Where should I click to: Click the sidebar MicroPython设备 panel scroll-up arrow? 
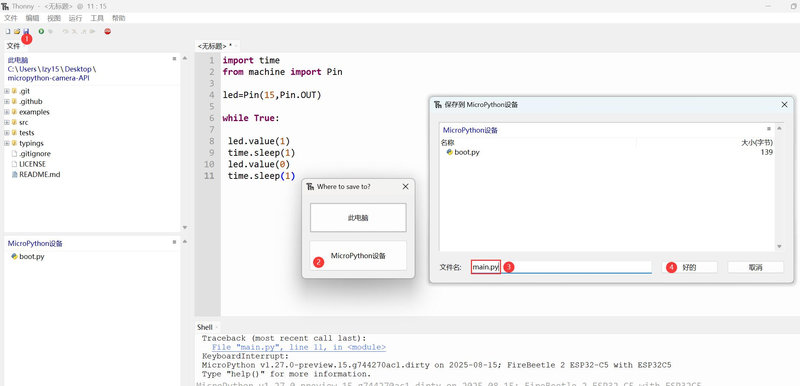pos(185,242)
